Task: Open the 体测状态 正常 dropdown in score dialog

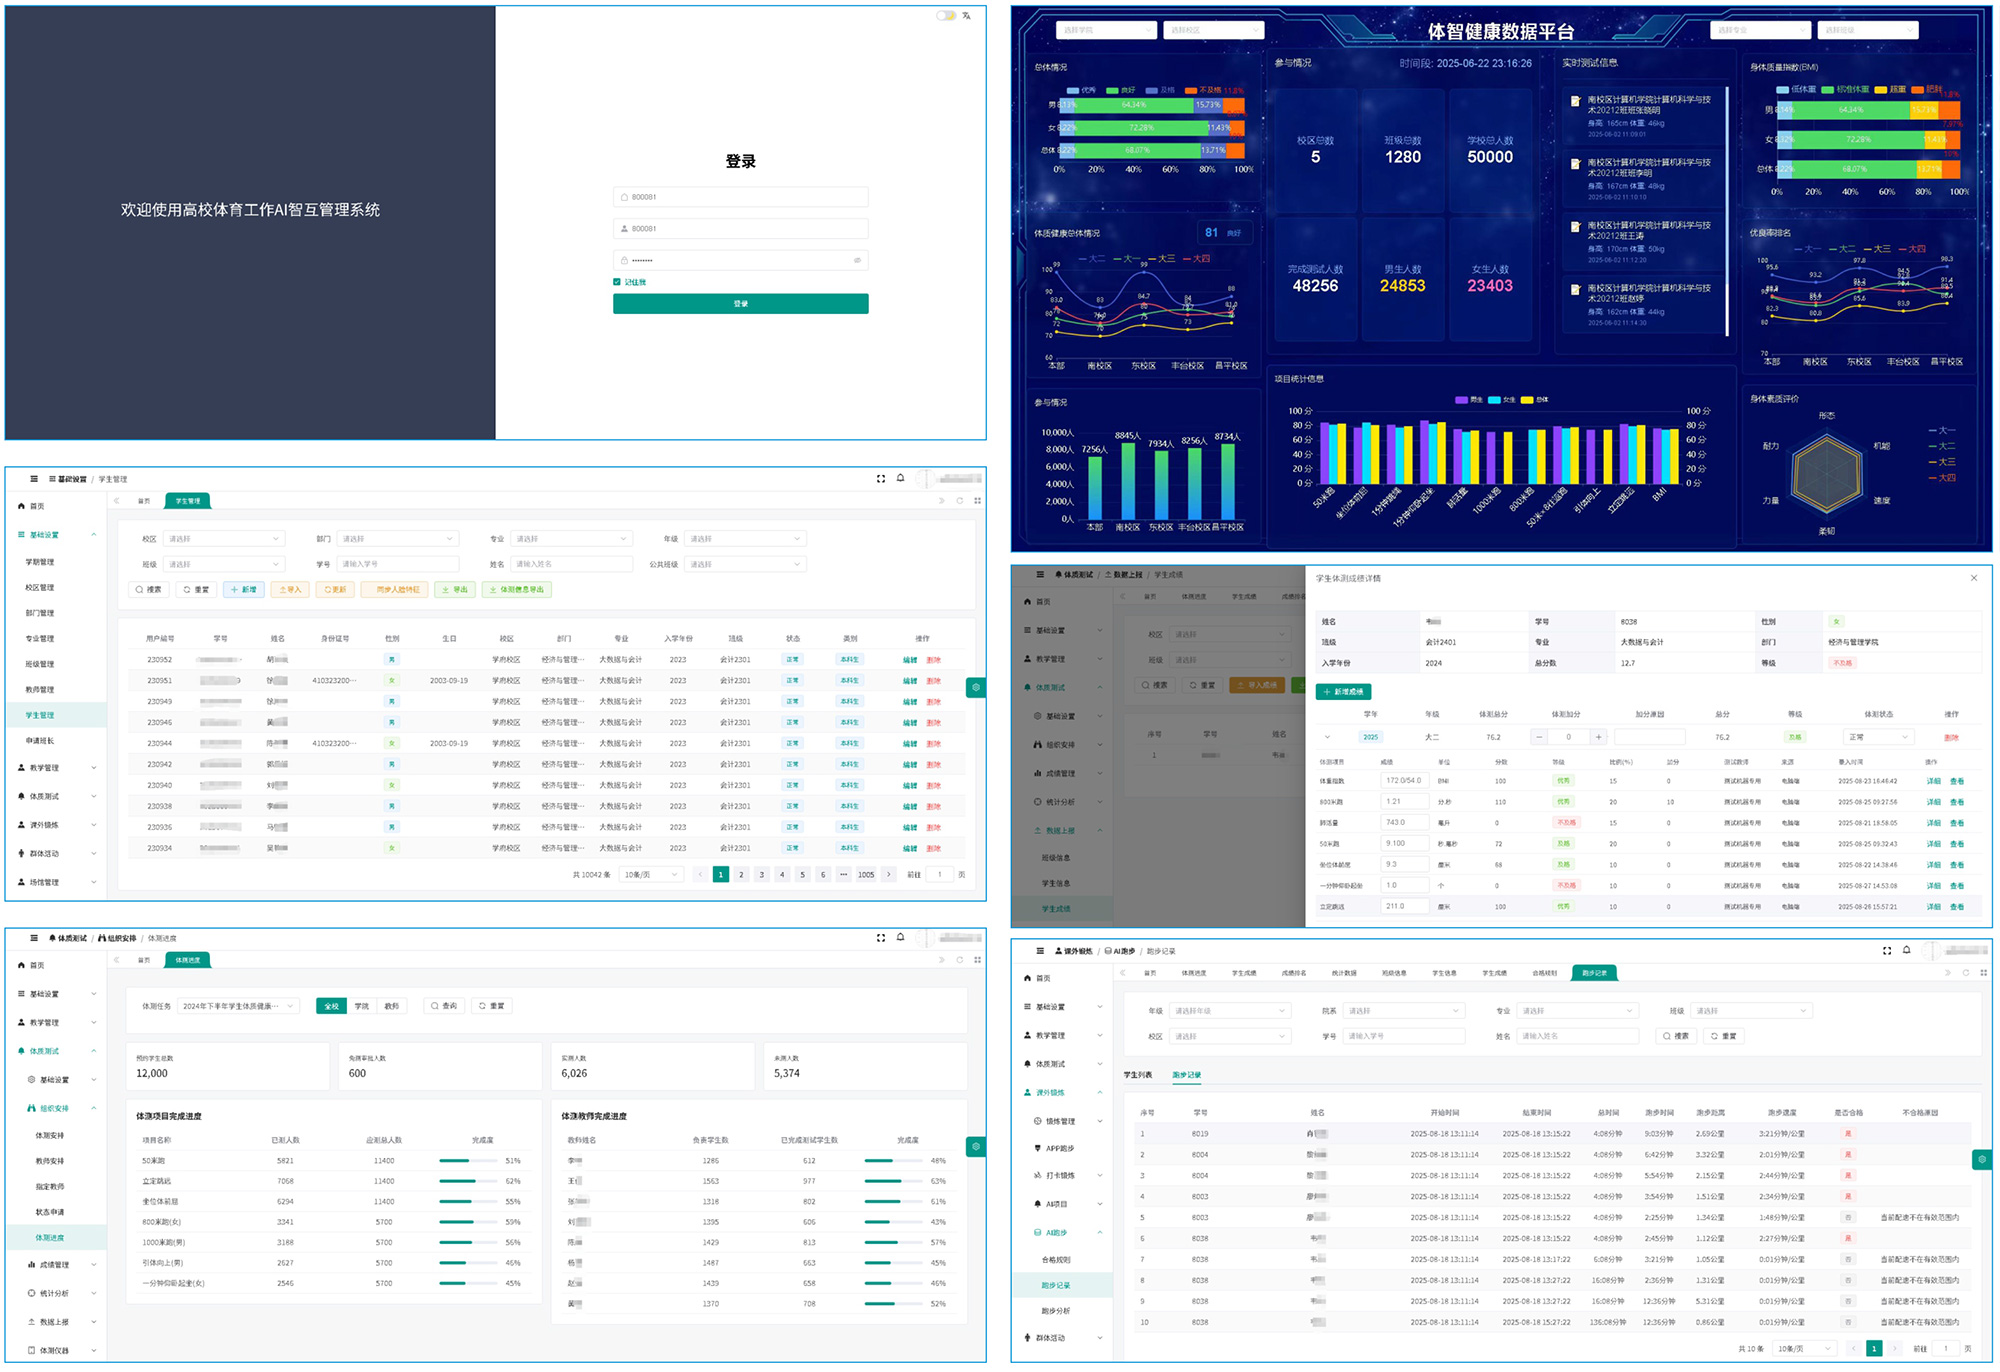Action: pyautogui.click(x=1877, y=737)
